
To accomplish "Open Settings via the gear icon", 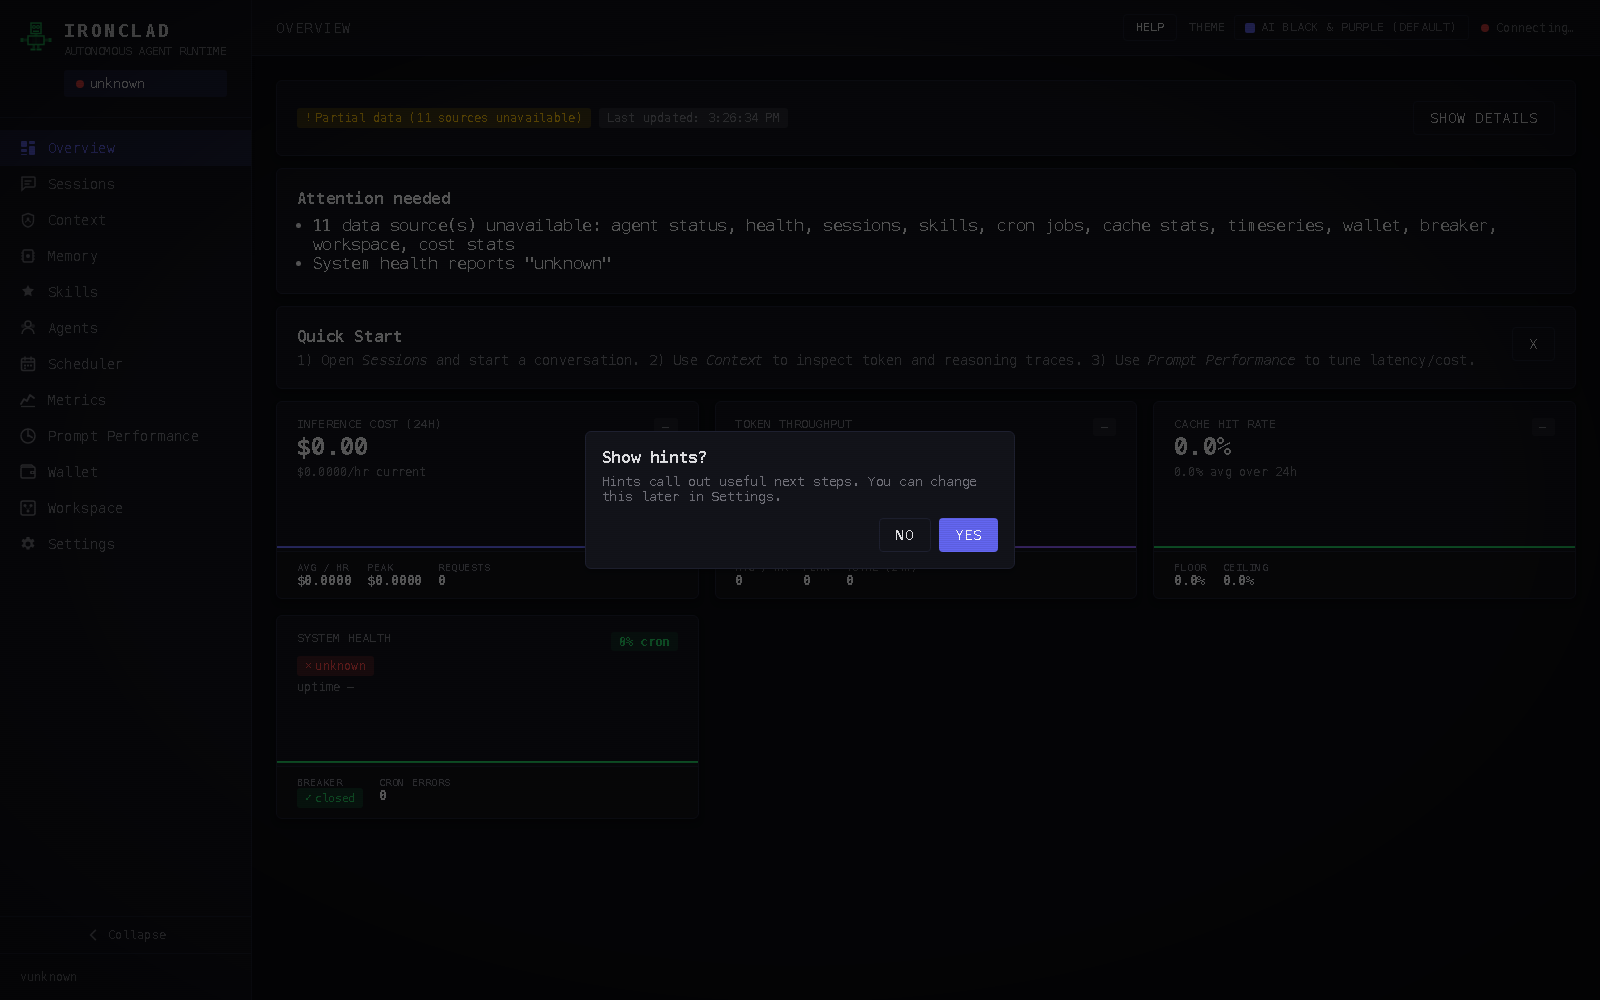I will click(x=29, y=544).
